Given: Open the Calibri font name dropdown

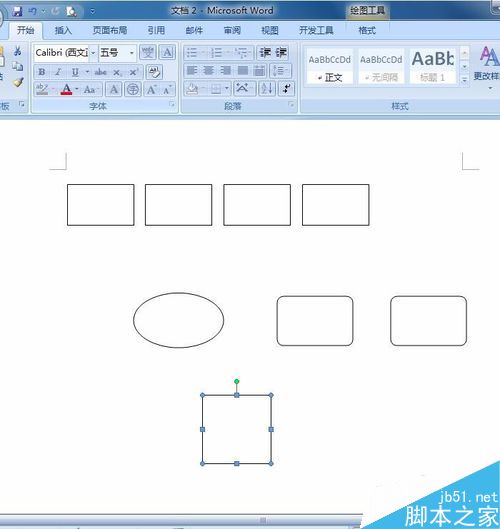Looking at the screenshot, I should click(x=93, y=53).
